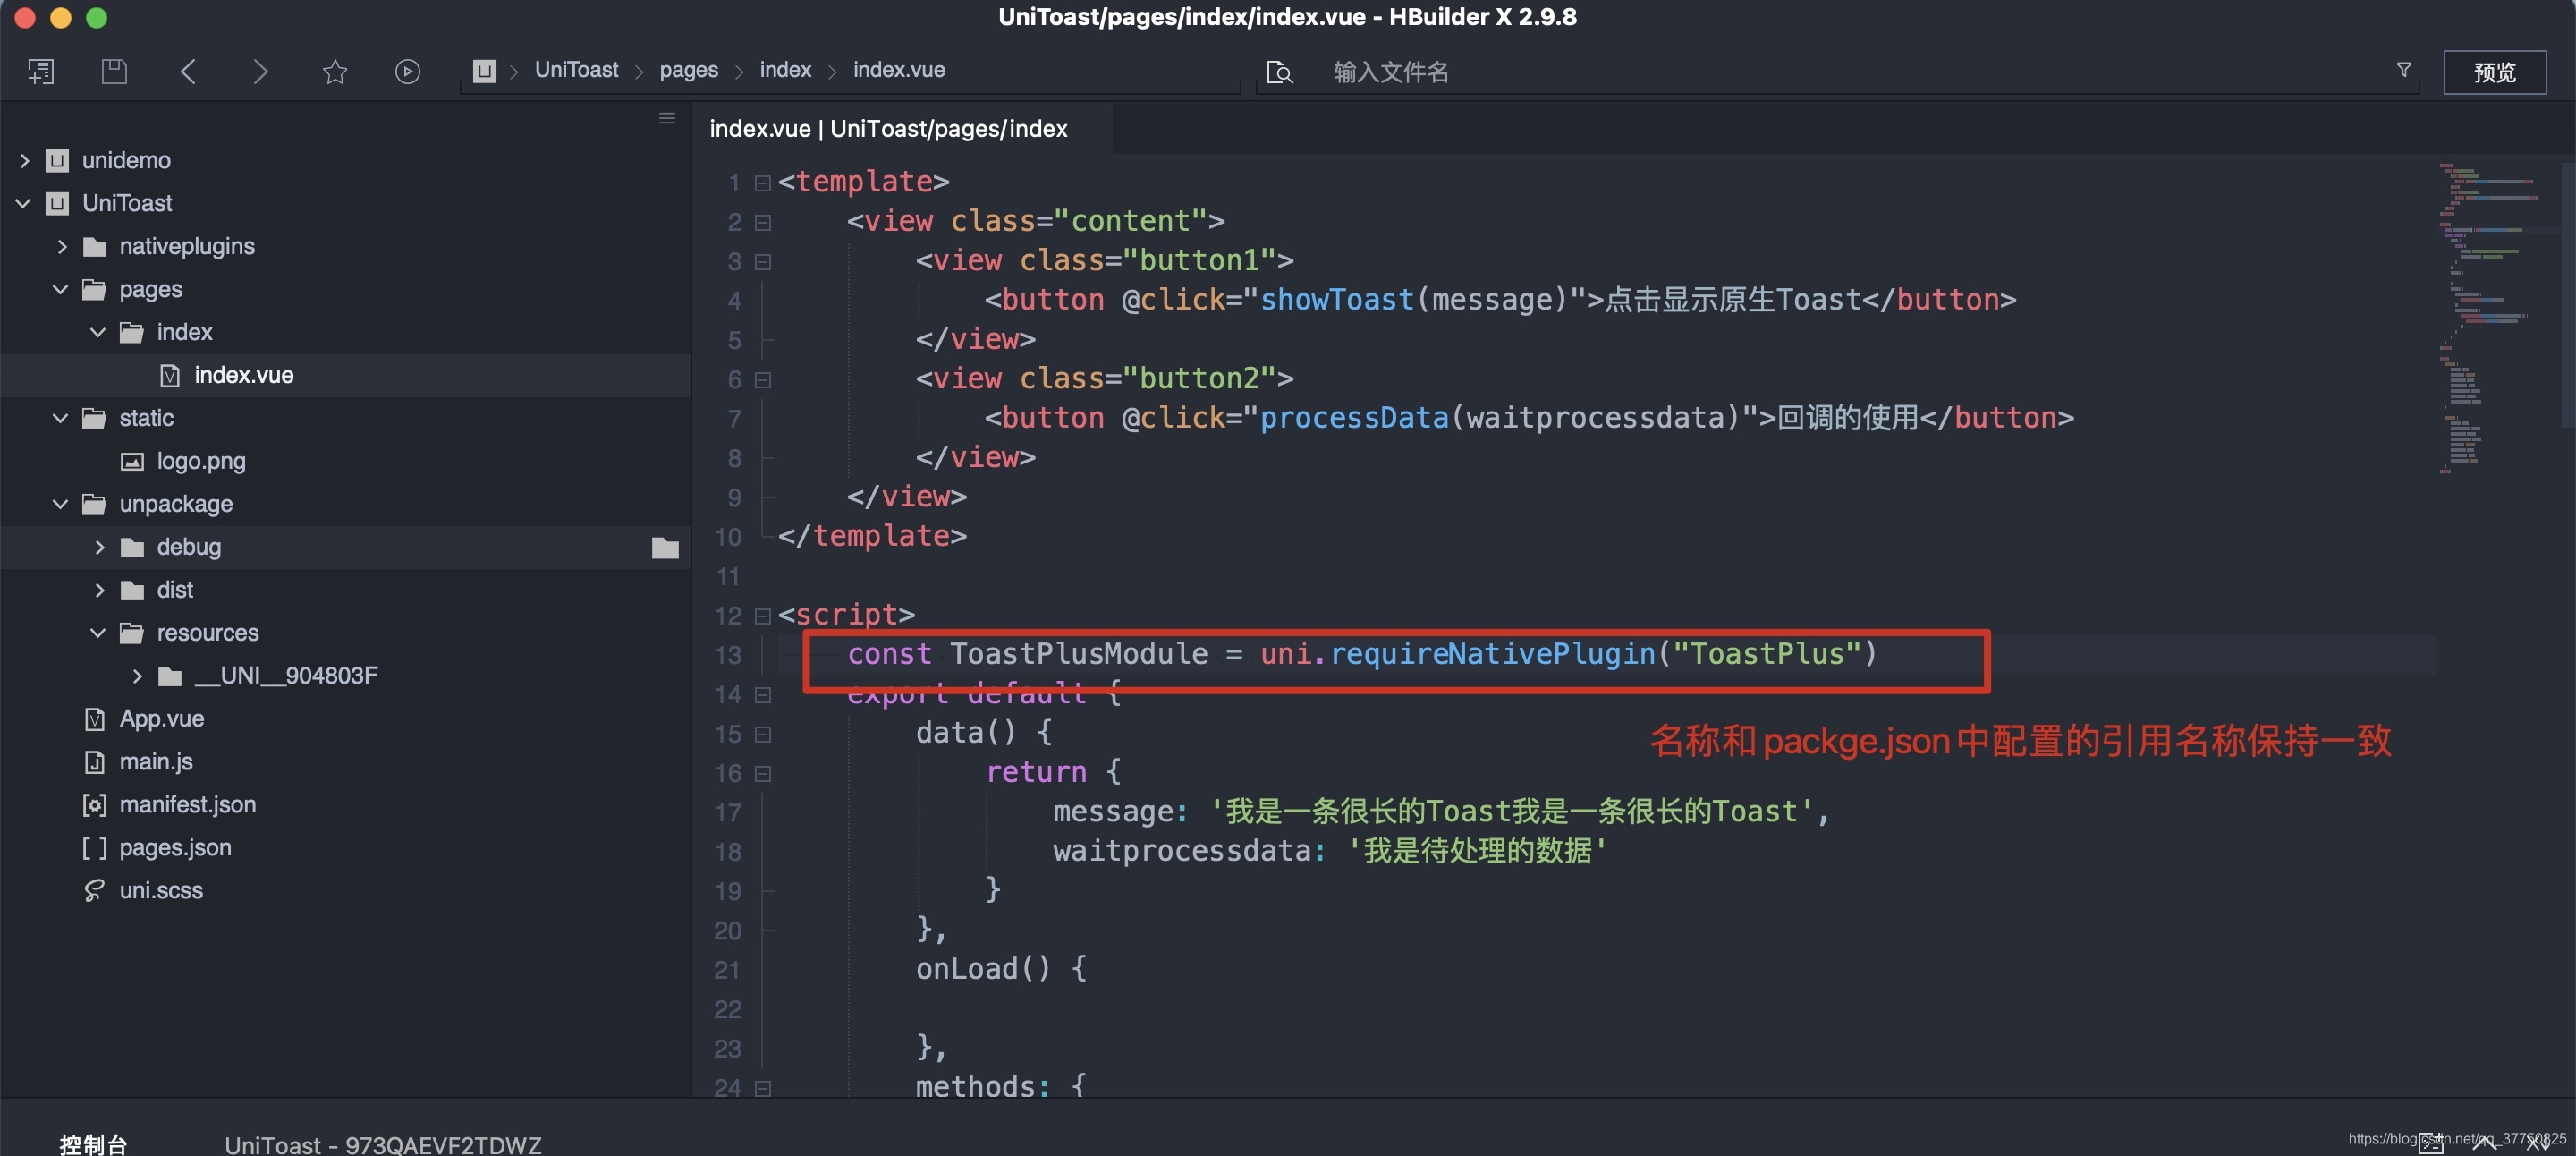Open uni.scss in the file tree
The width and height of the screenshot is (2576, 1156).
[161, 891]
